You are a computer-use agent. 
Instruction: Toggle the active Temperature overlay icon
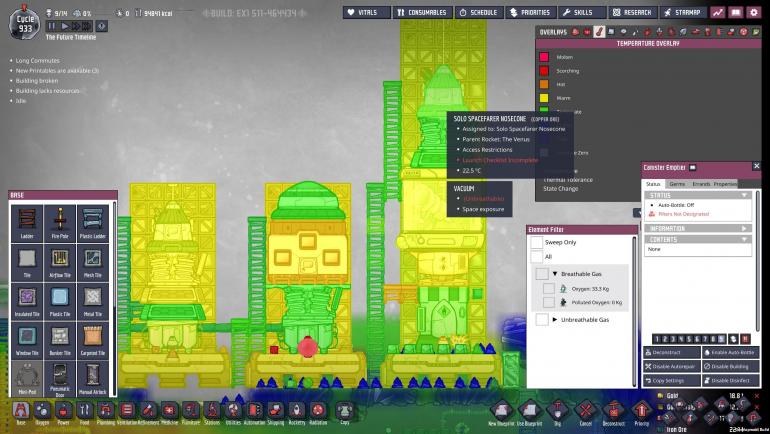599,32
